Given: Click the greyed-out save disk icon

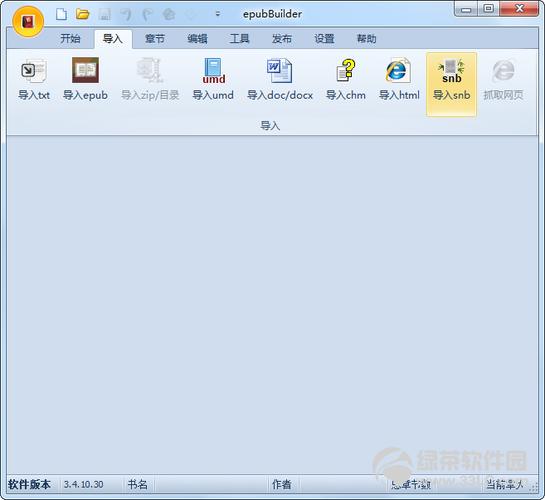Looking at the screenshot, I should (104, 14).
